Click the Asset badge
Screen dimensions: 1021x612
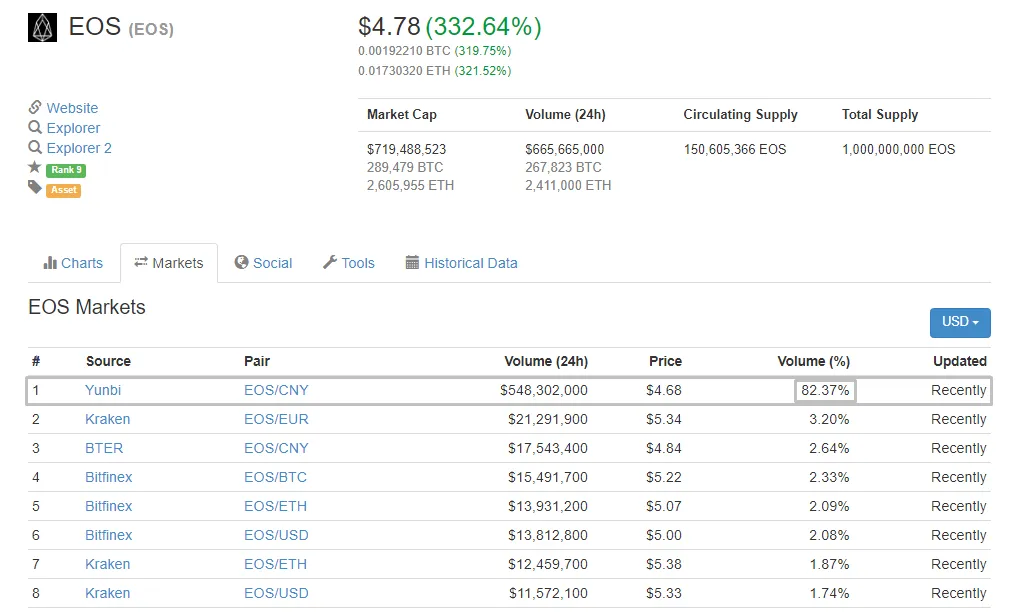tap(63, 190)
